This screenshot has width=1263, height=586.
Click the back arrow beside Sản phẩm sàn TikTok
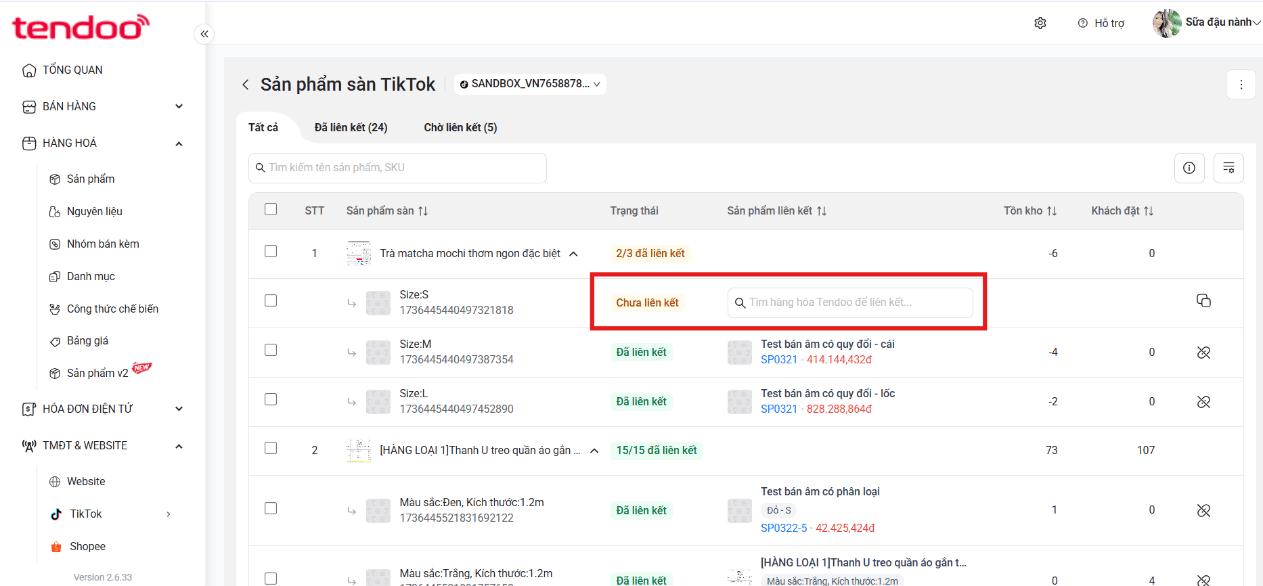click(x=245, y=85)
